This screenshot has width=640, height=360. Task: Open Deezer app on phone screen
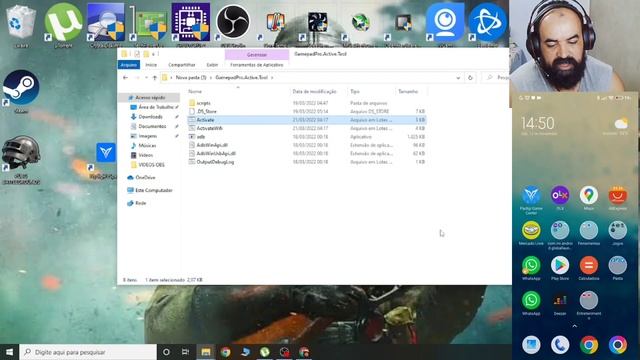(560, 303)
